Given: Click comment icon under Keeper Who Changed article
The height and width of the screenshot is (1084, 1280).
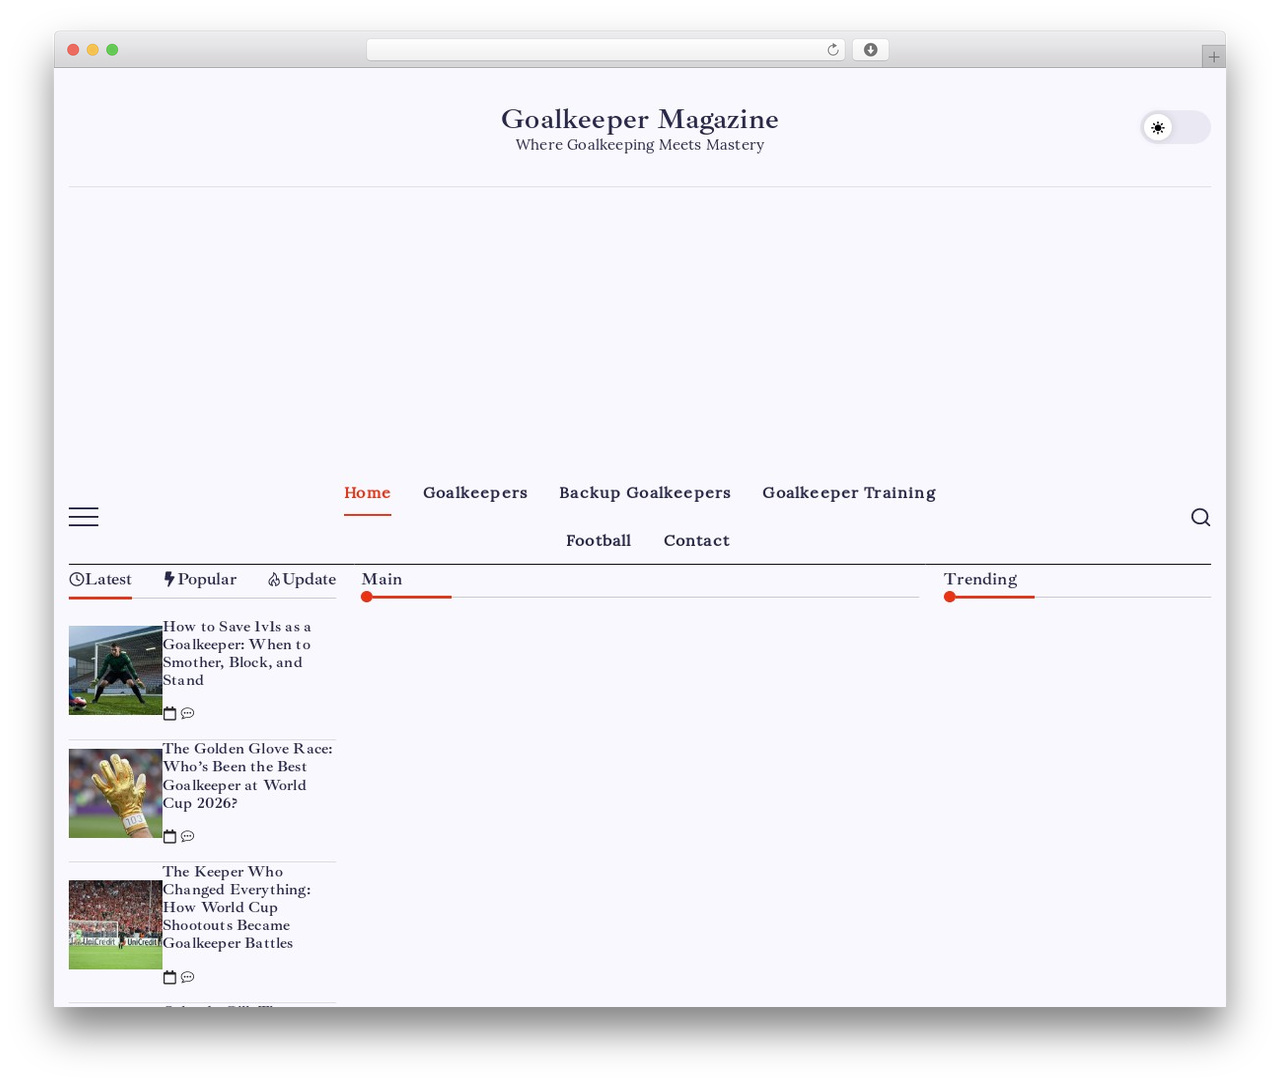Looking at the screenshot, I should pos(187,977).
